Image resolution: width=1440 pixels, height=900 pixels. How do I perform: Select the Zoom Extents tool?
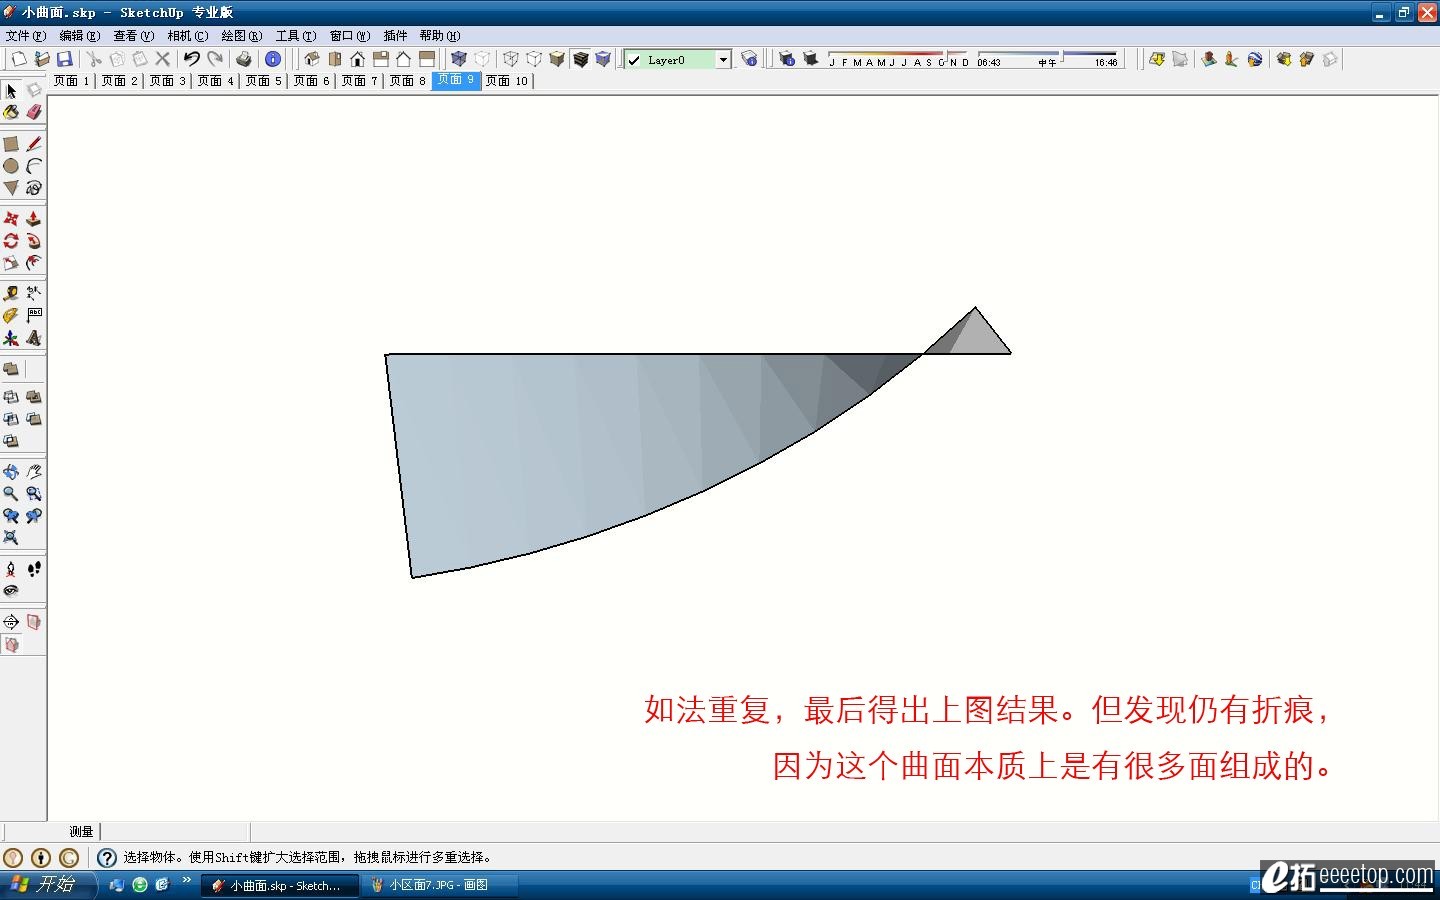click(x=11, y=537)
